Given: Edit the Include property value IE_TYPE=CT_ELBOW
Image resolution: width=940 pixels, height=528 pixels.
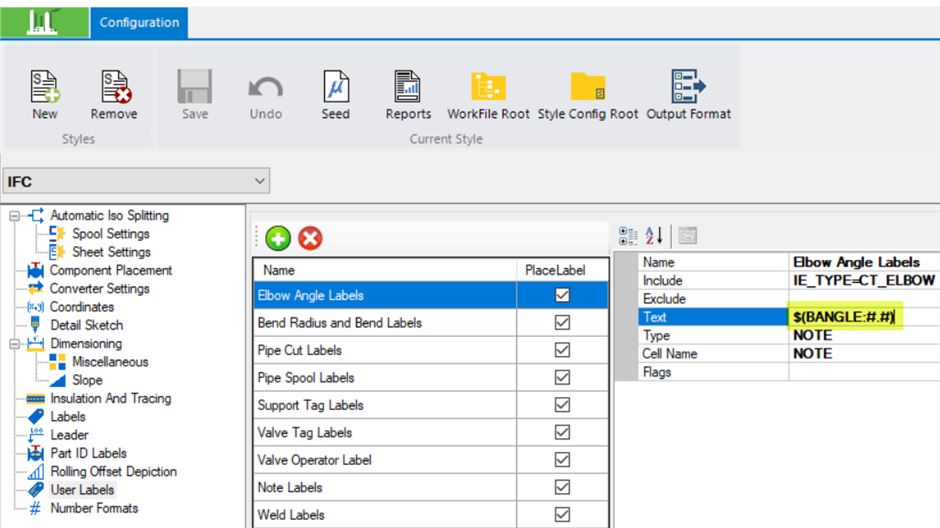Looking at the screenshot, I should pos(864,280).
